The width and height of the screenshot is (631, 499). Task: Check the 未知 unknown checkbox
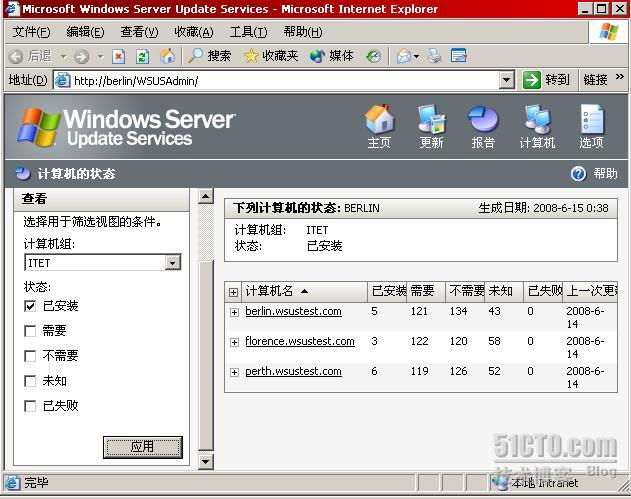[30, 381]
